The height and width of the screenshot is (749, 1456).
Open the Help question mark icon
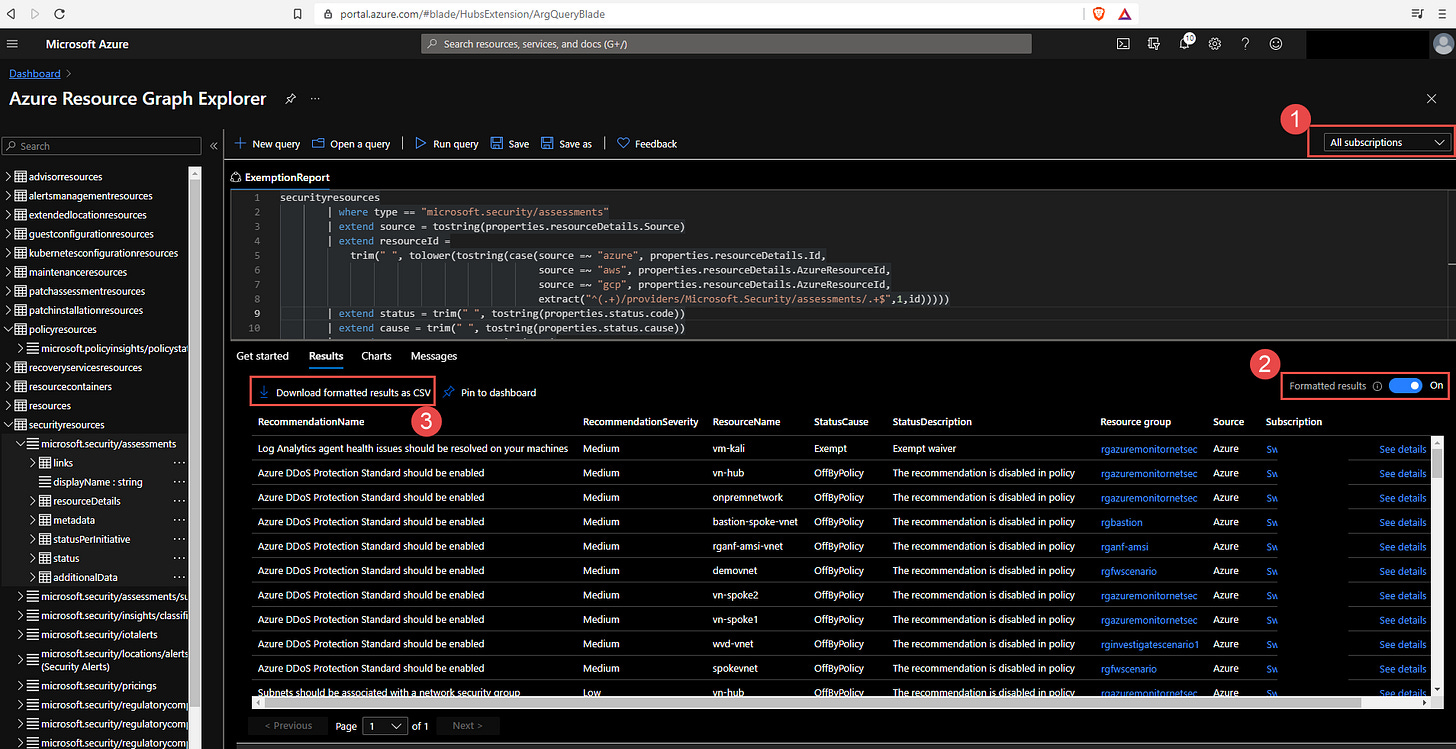coord(1245,44)
